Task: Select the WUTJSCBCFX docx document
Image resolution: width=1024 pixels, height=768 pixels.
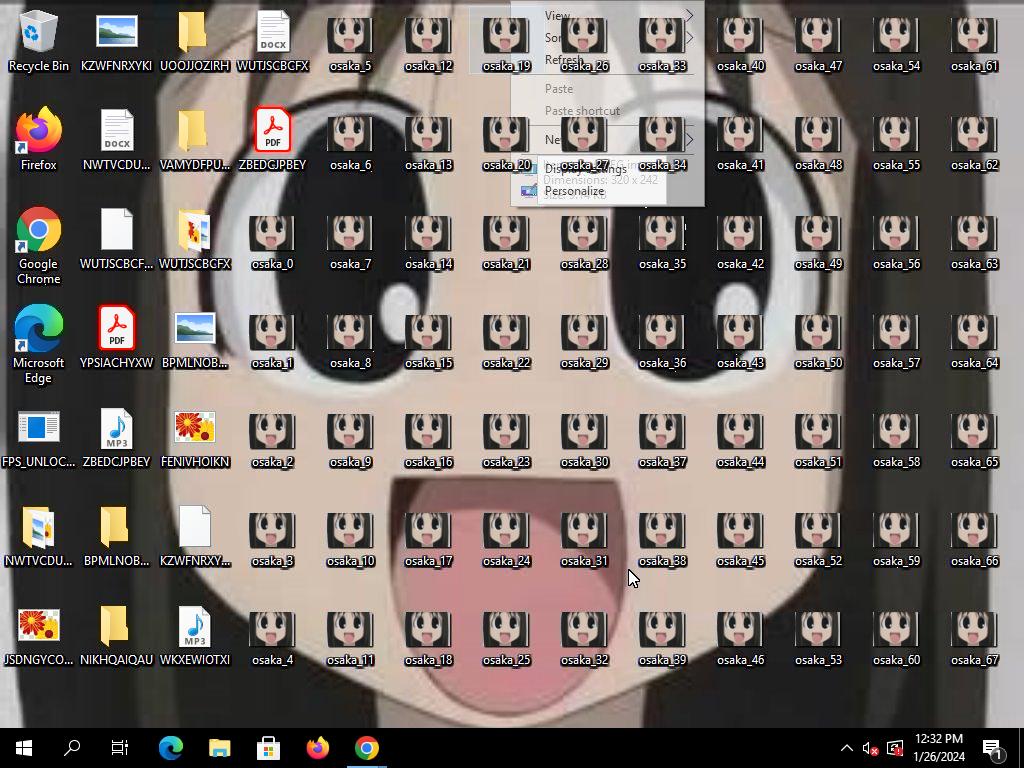Action: [272, 40]
